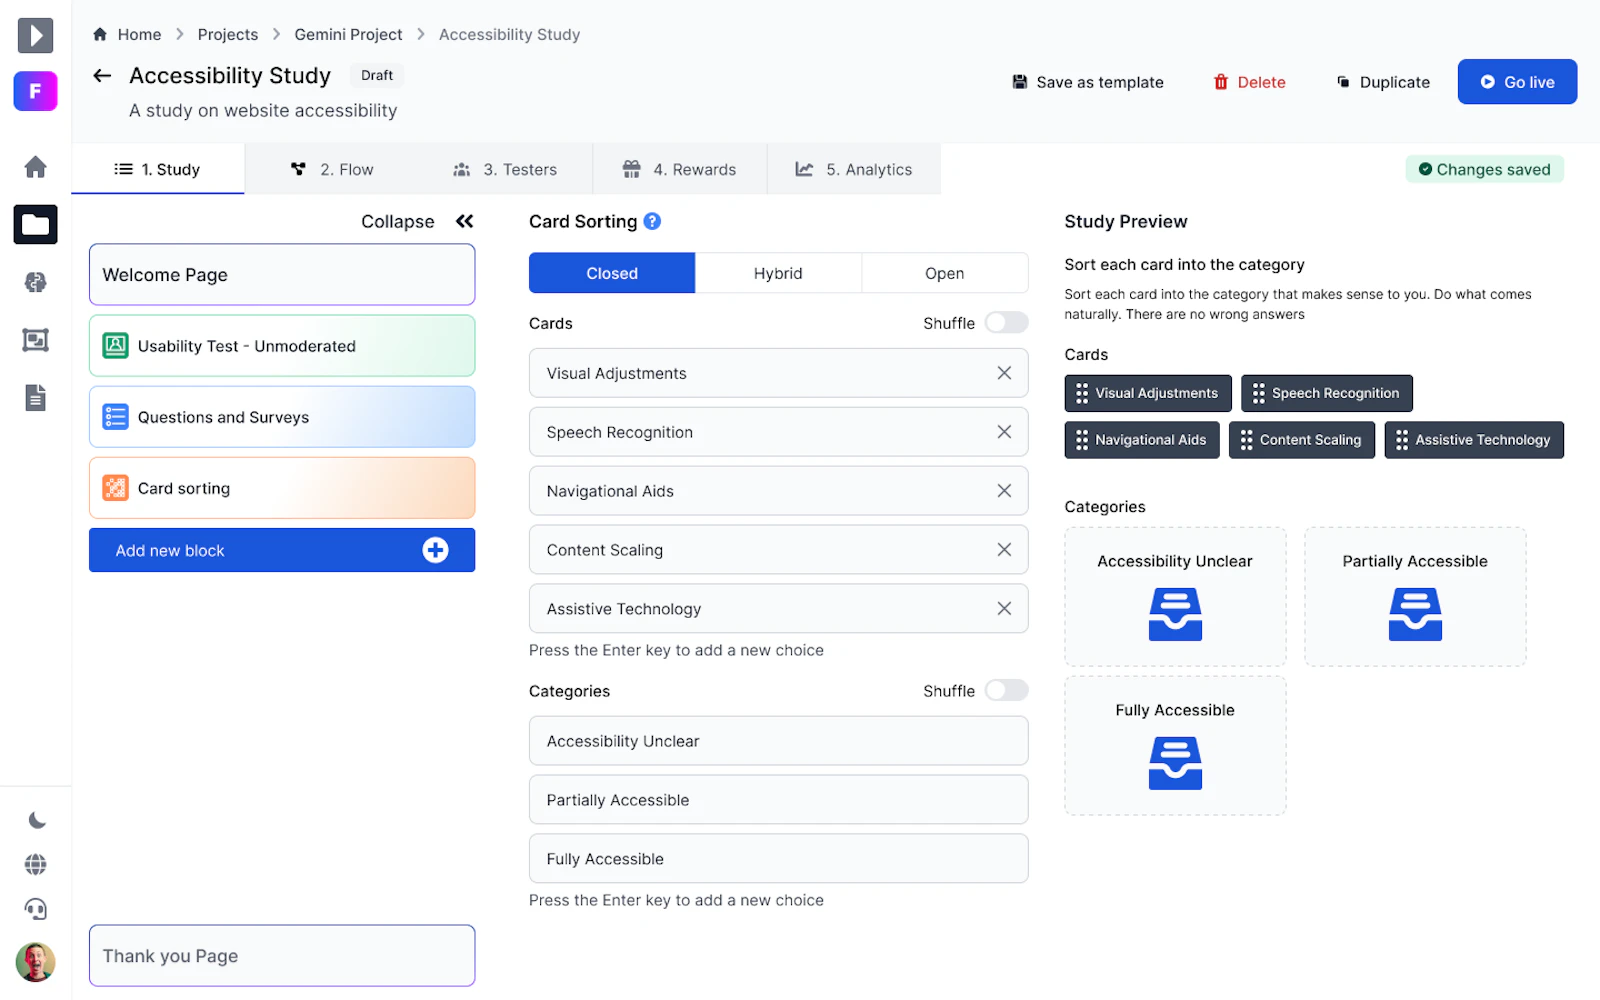This screenshot has width=1600, height=1000.
Task: Click the Questions and Surveys block icon
Action: tap(116, 417)
